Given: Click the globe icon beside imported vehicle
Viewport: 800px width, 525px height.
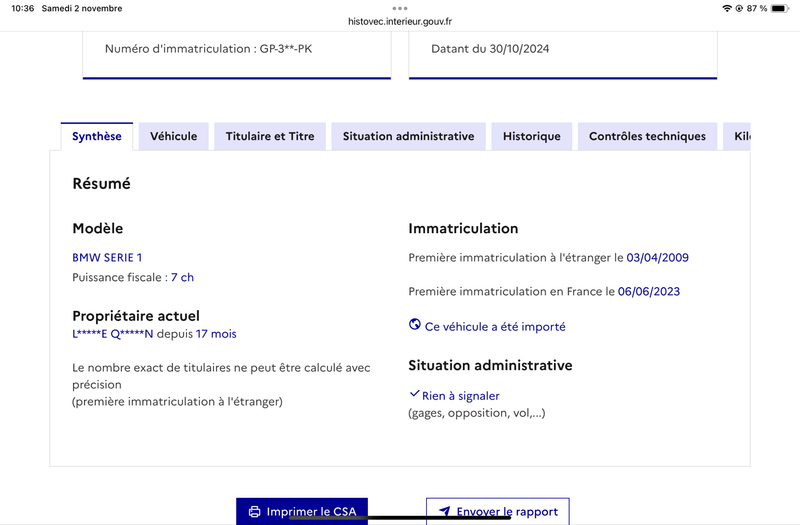Looking at the screenshot, I should click(x=415, y=324).
